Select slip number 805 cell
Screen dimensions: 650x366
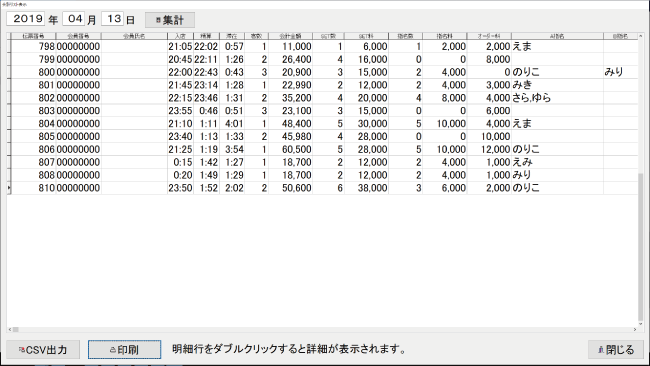coord(34,136)
